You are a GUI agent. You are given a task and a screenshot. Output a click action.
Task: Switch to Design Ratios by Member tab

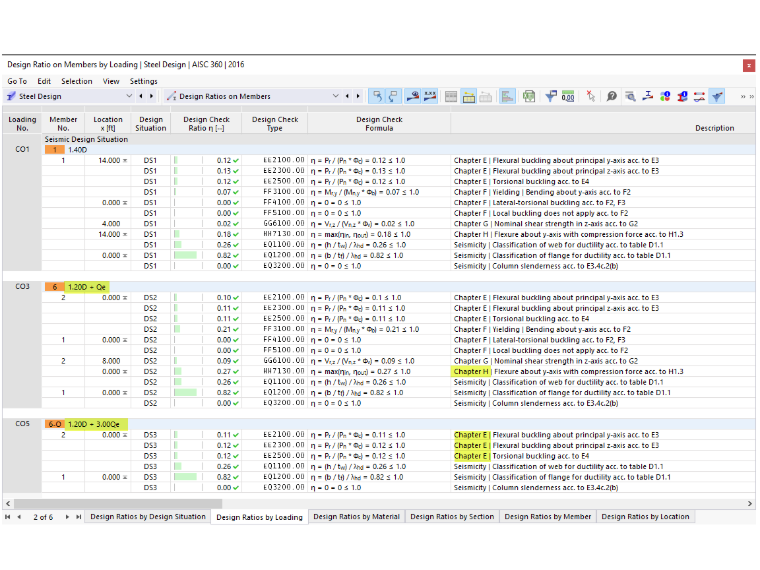(x=548, y=517)
